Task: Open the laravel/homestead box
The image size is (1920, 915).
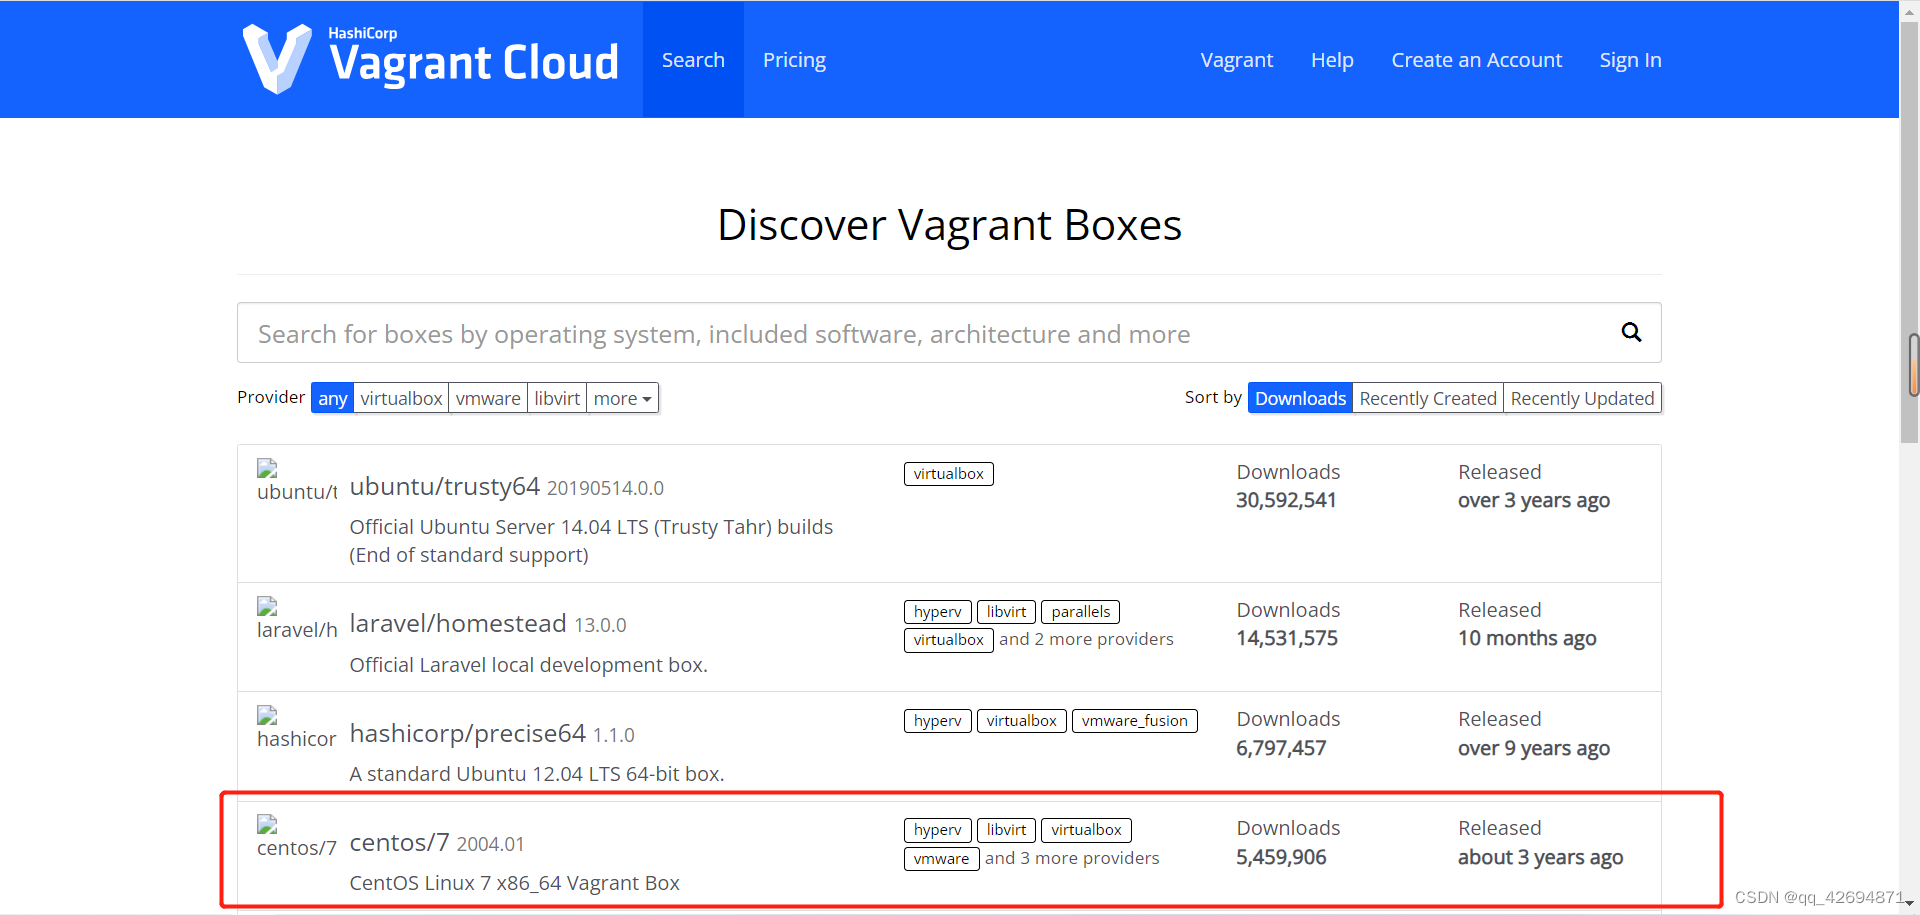Action: [458, 624]
